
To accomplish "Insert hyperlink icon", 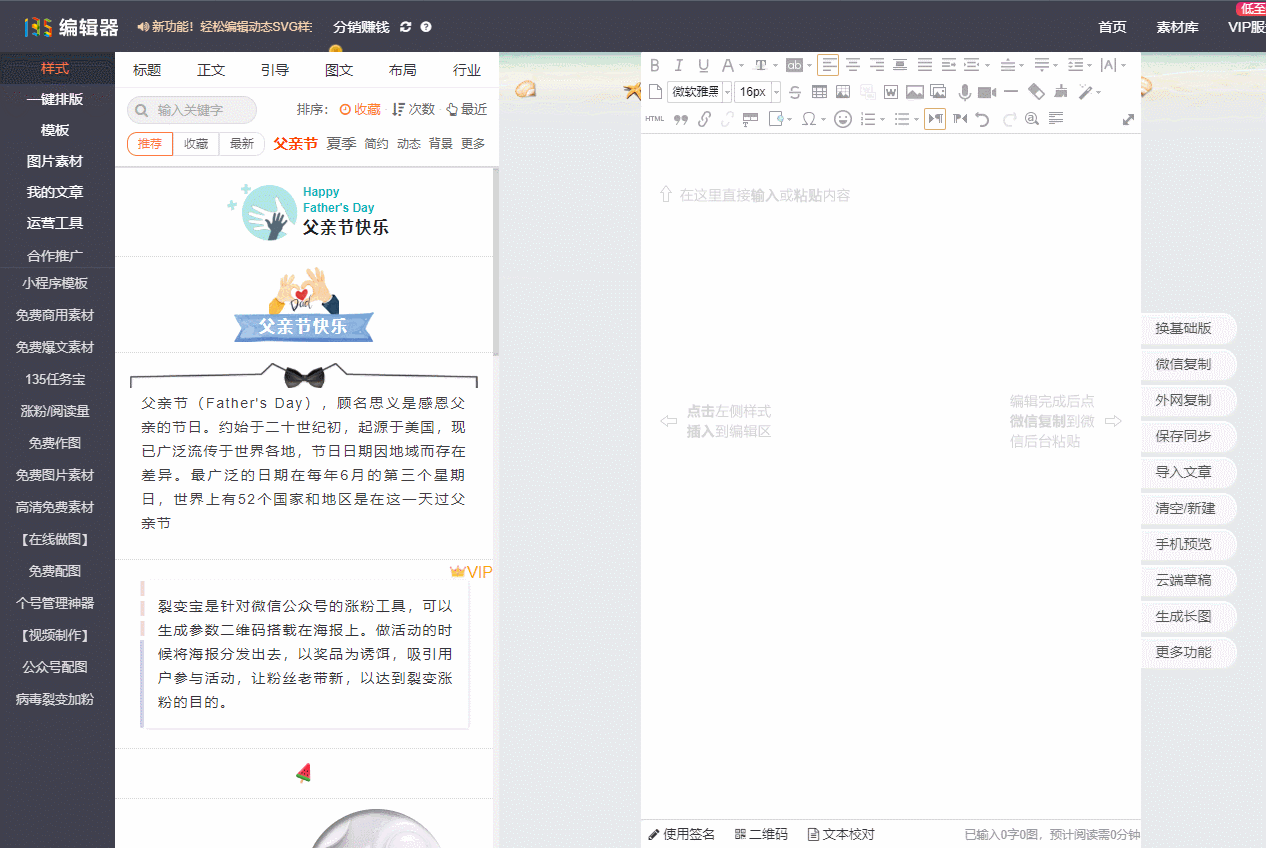I will pyautogui.click(x=704, y=119).
